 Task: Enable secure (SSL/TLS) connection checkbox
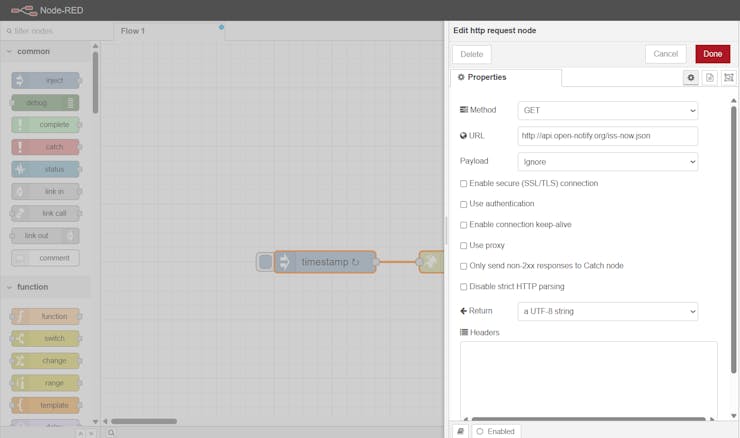coord(463,183)
